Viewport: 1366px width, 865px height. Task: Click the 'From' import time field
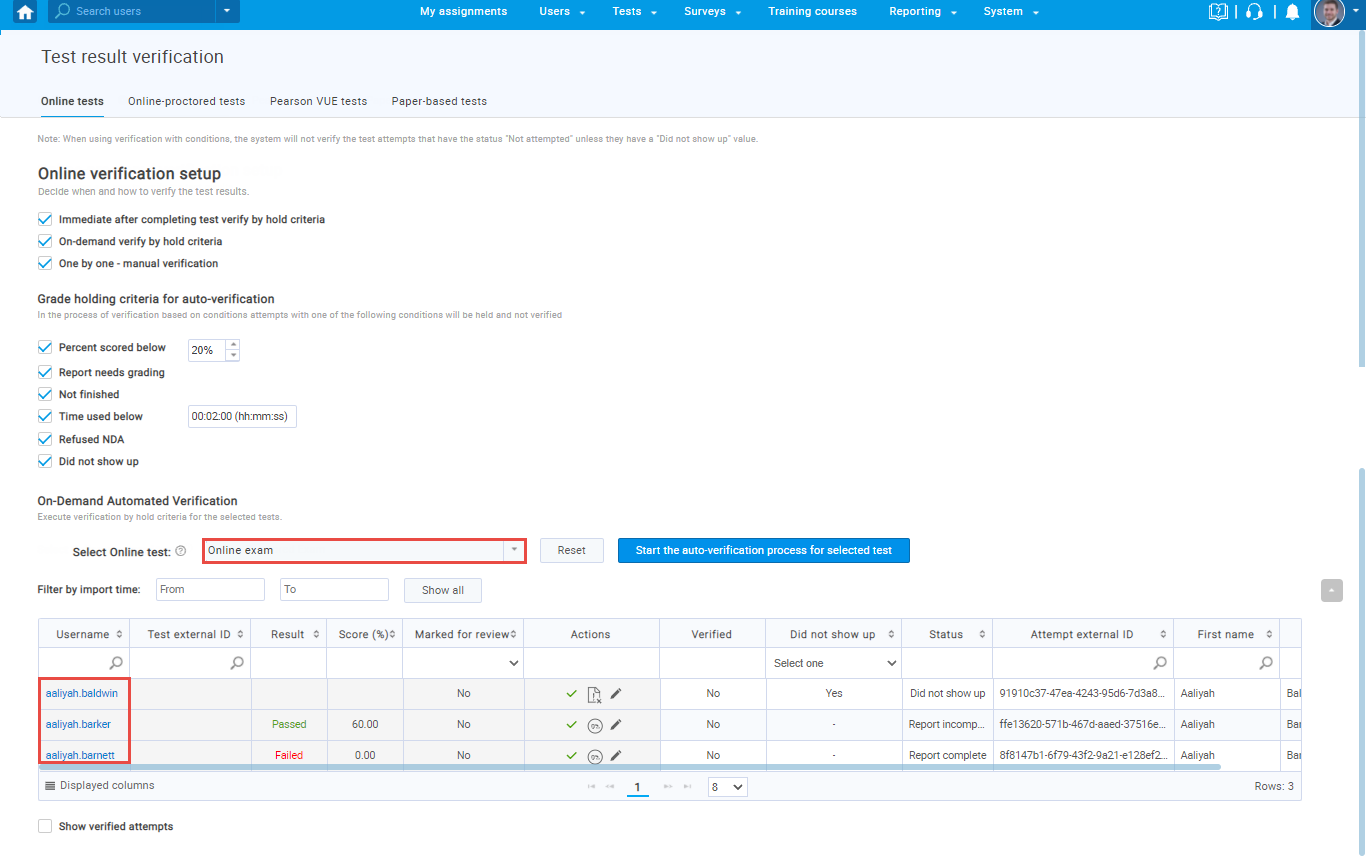(x=210, y=589)
